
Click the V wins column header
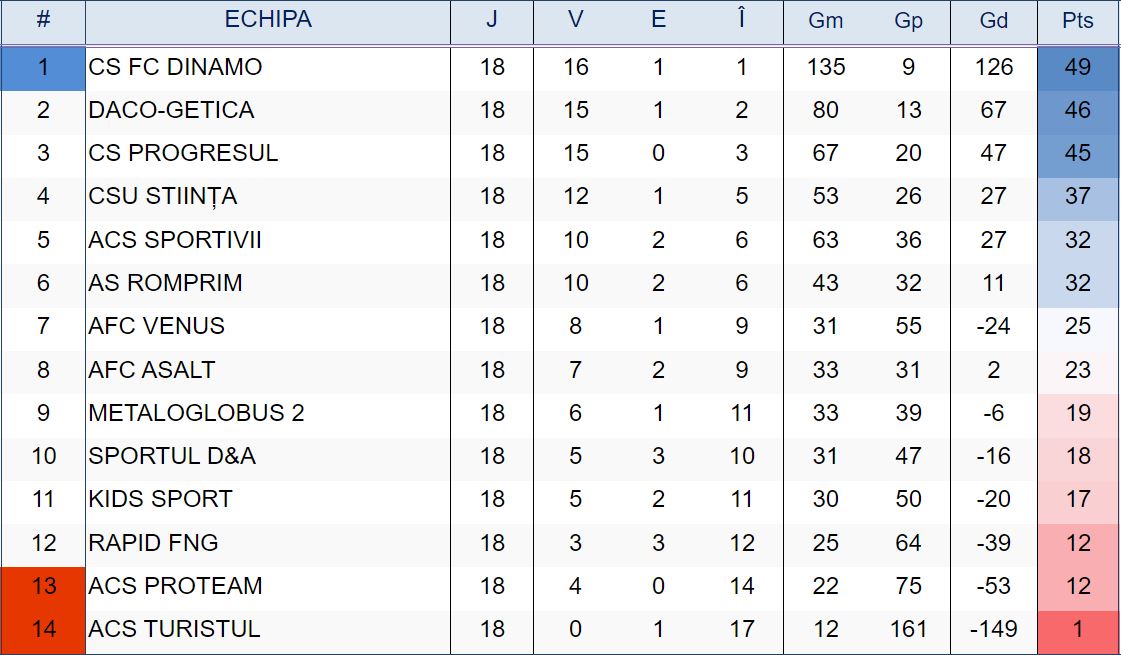click(x=575, y=20)
